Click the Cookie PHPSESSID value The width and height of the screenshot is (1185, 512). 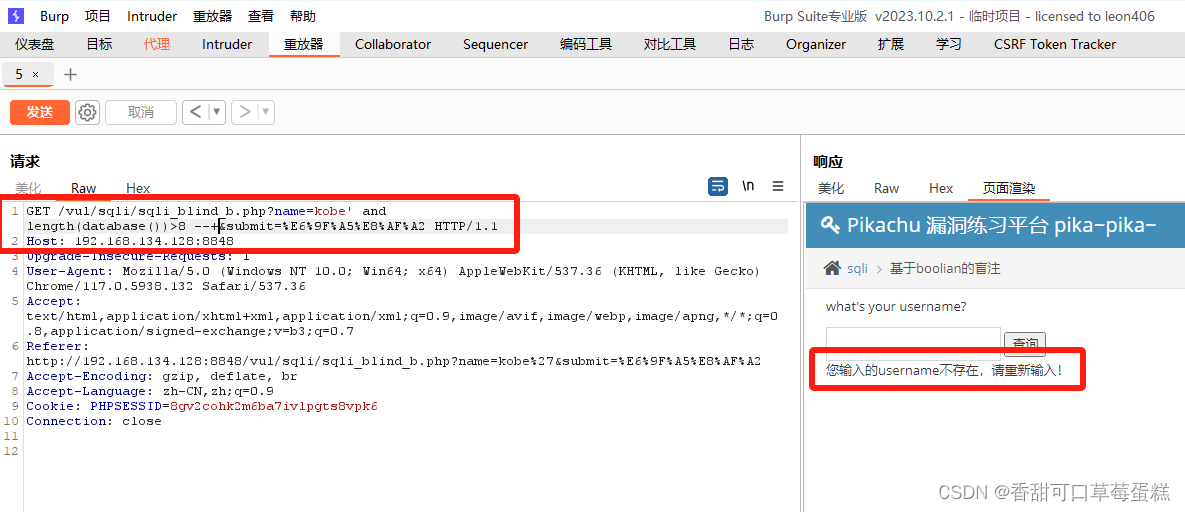click(x=274, y=406)
